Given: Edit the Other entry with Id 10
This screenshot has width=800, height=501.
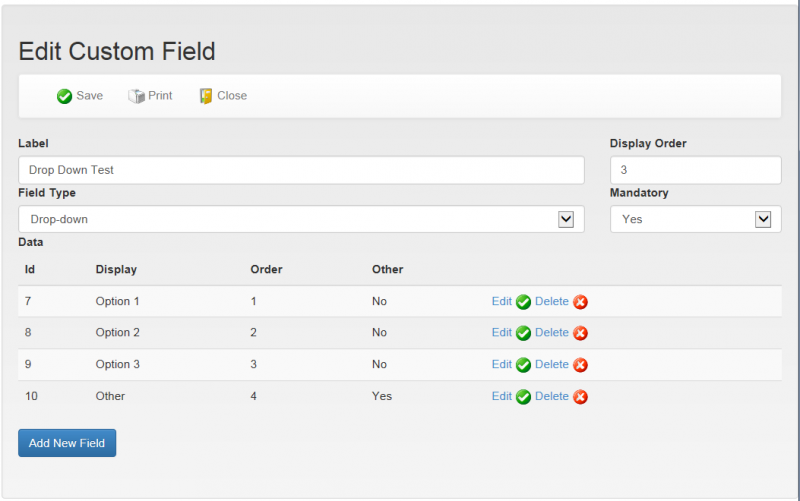Looking at the screenshot, I should (x=502, y=396).
